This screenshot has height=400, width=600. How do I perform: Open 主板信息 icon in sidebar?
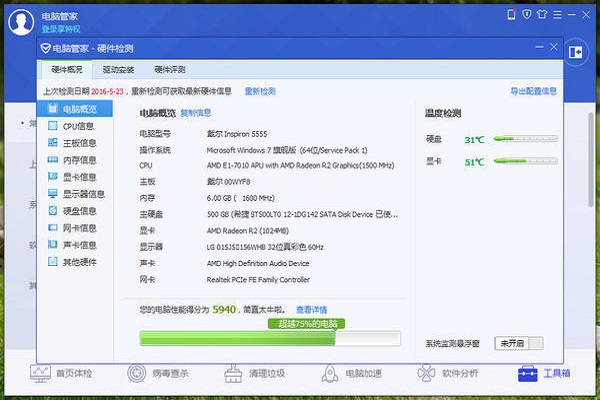[x=53, y=143]
